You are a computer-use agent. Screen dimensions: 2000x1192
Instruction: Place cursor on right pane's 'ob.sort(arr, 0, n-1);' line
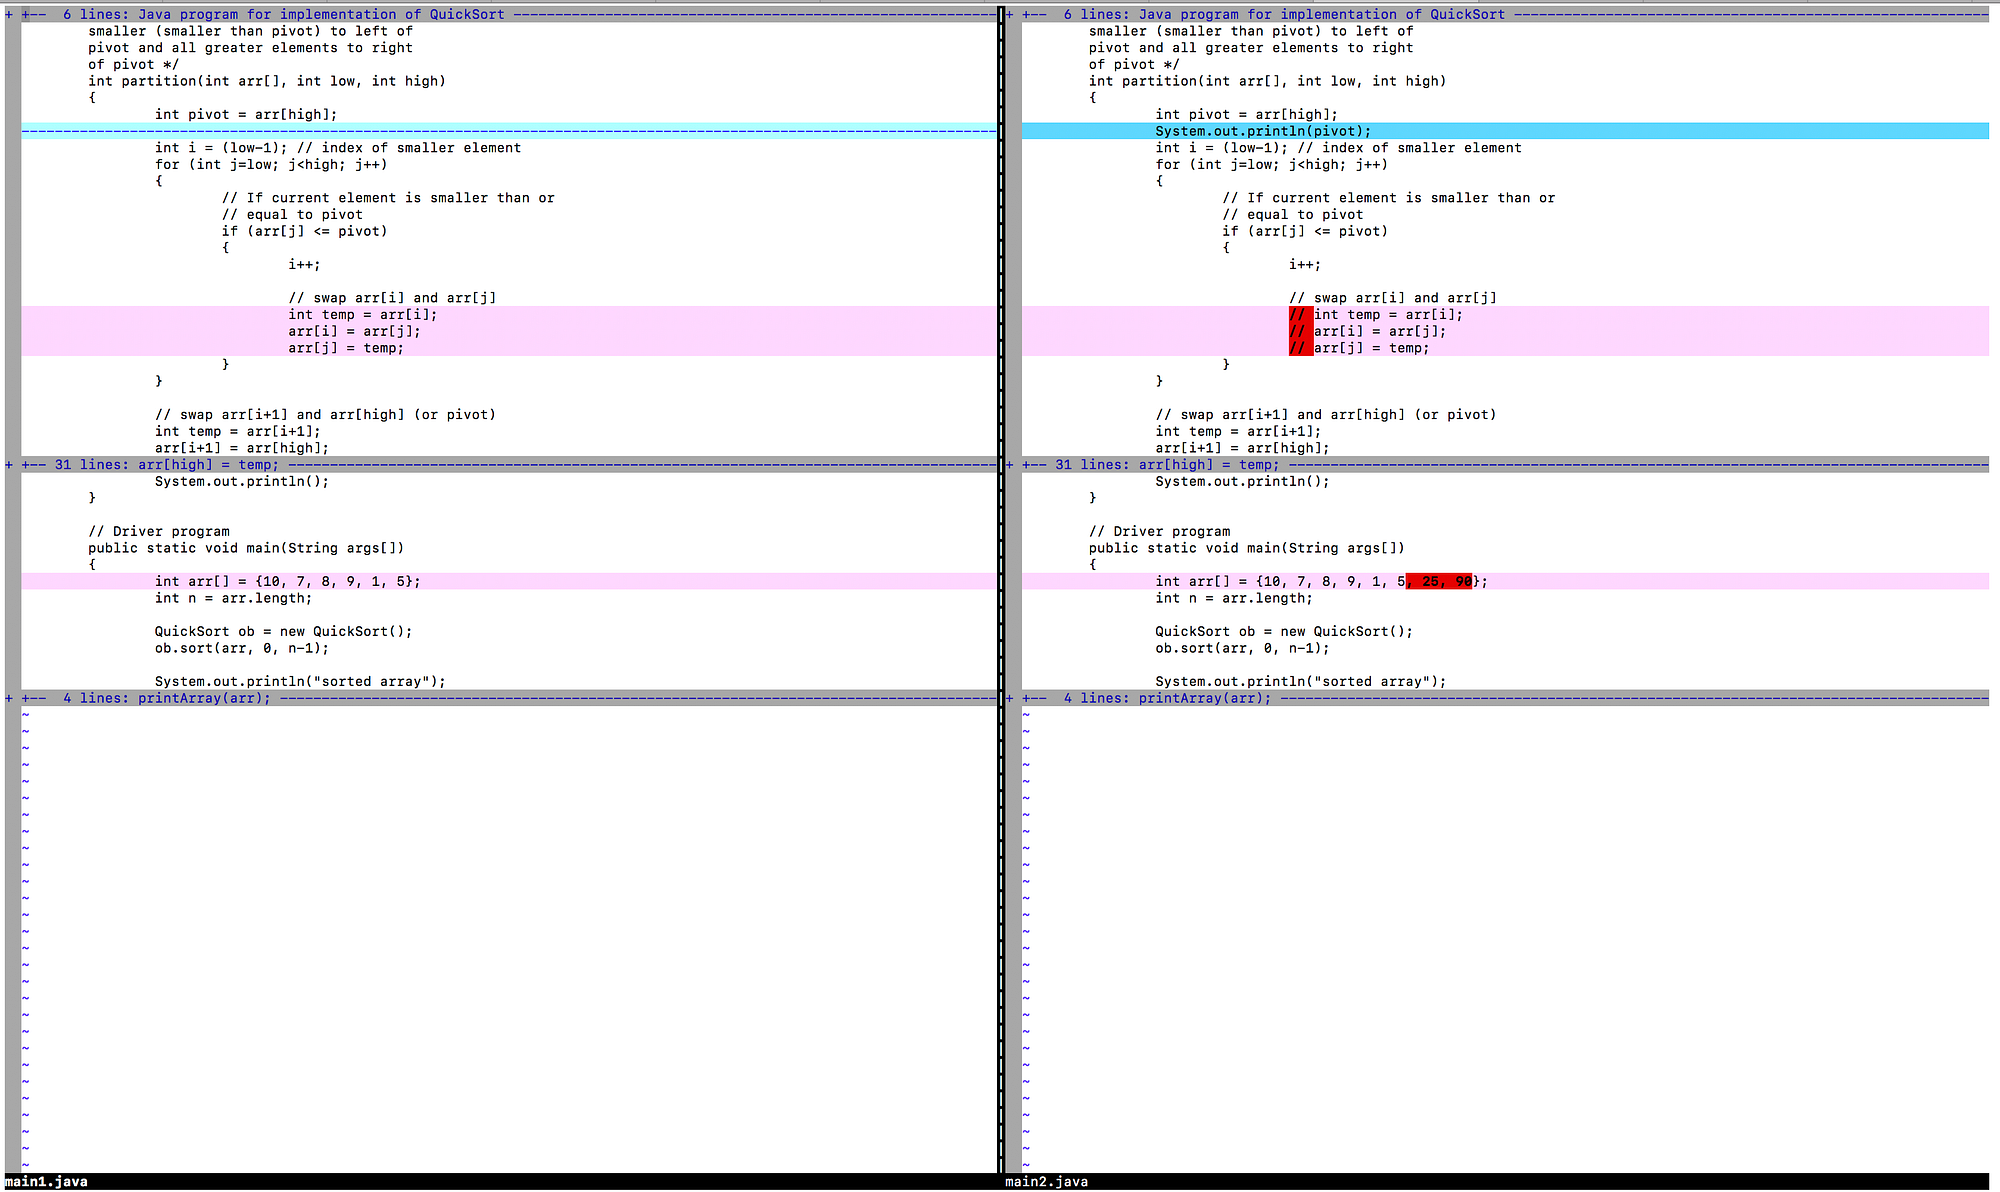[1241, 648]
